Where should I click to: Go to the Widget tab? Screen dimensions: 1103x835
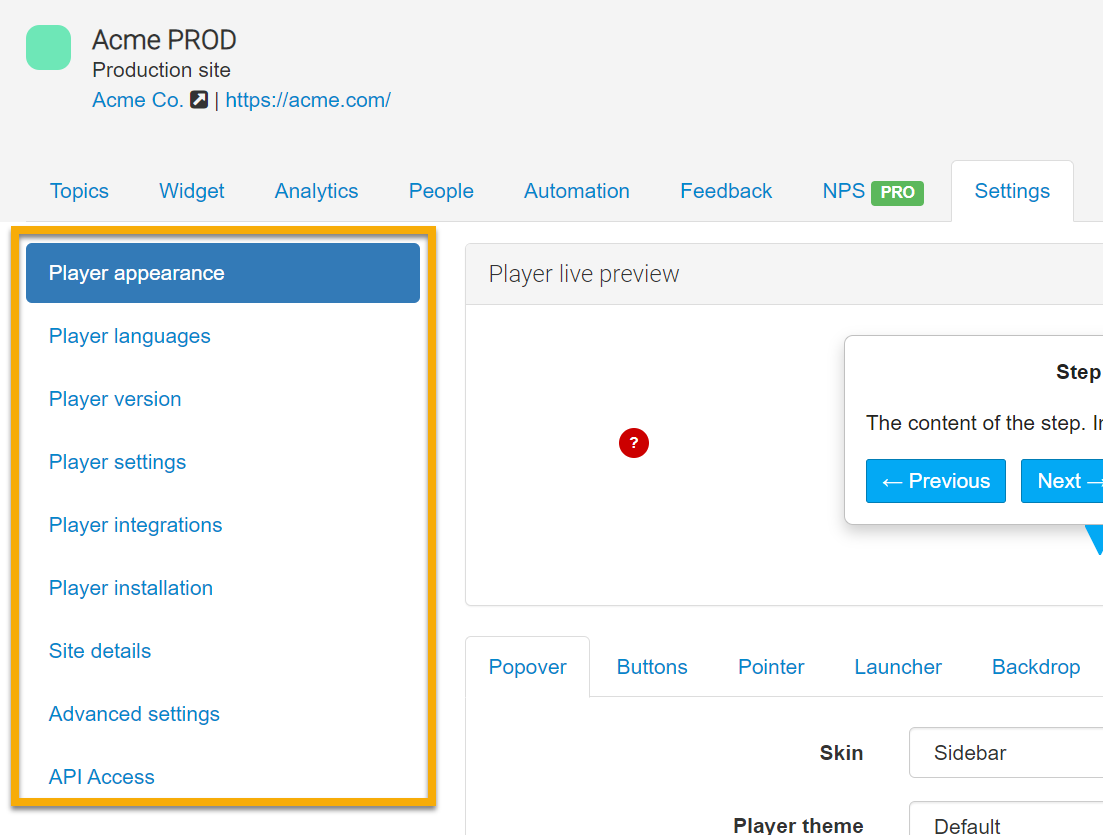pyautogui.click(x=192, y=191)
